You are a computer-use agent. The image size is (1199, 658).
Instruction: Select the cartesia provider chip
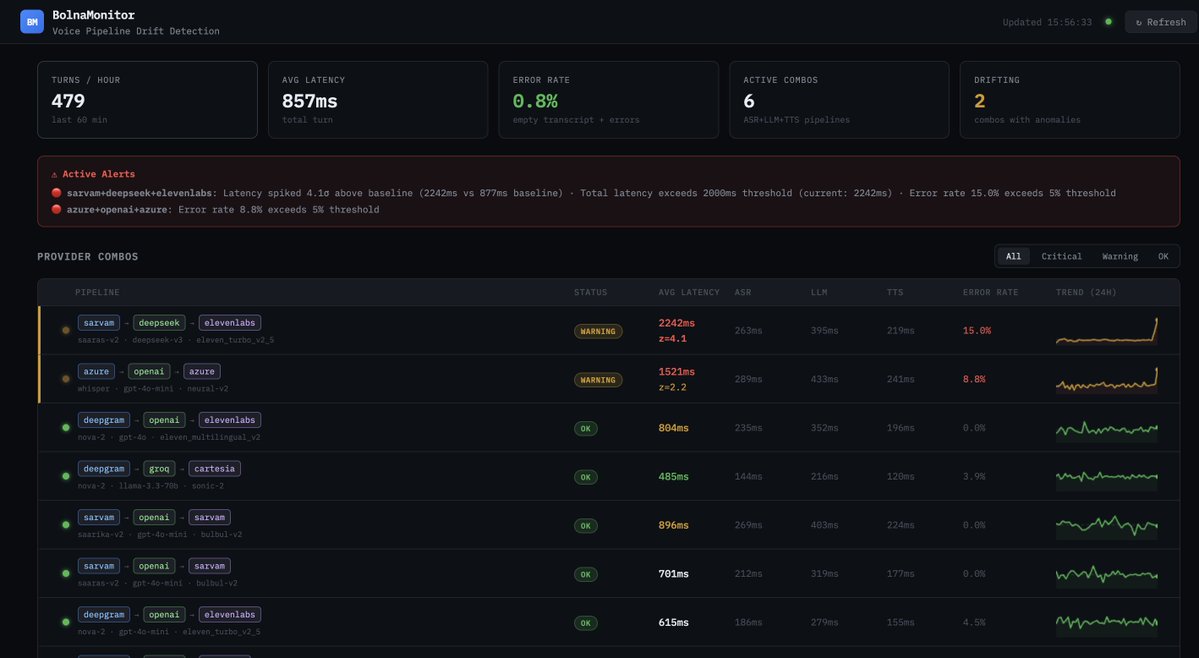[x=215, y=469]
